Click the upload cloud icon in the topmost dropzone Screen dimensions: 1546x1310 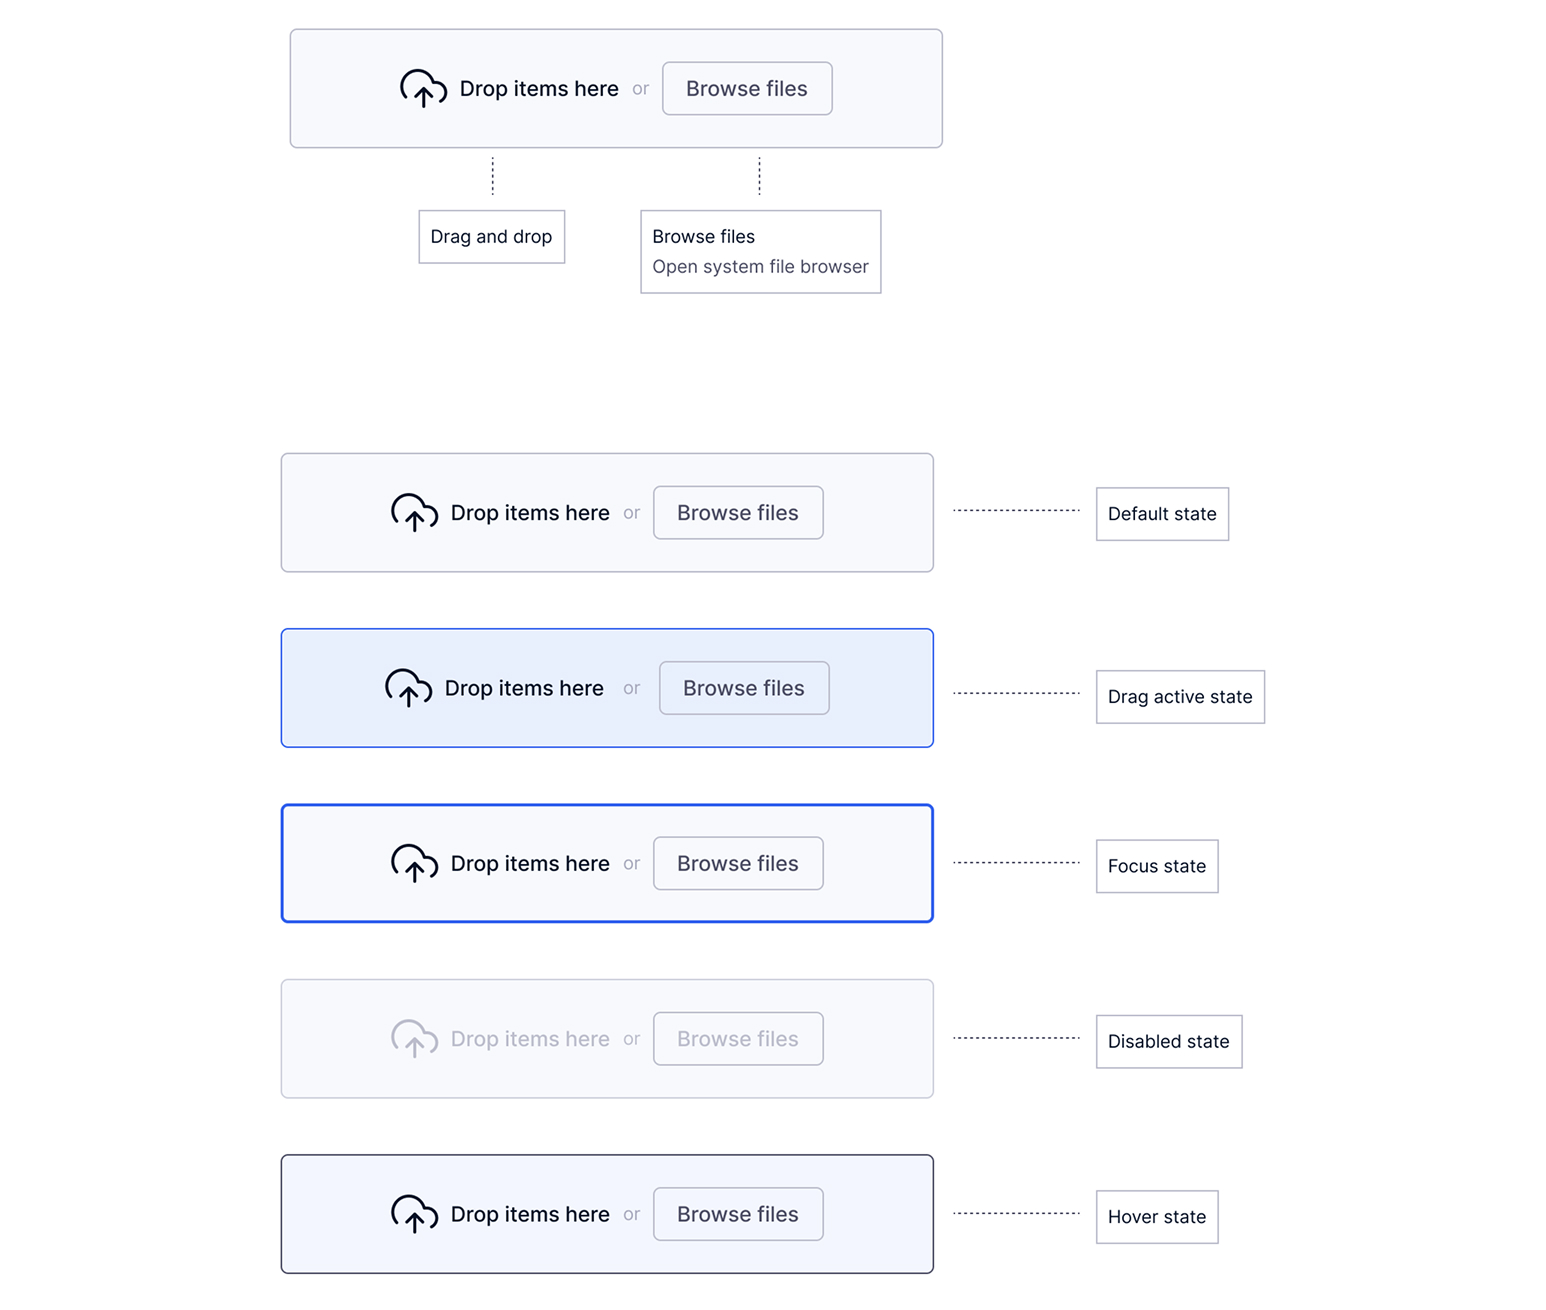pos(423,88)
